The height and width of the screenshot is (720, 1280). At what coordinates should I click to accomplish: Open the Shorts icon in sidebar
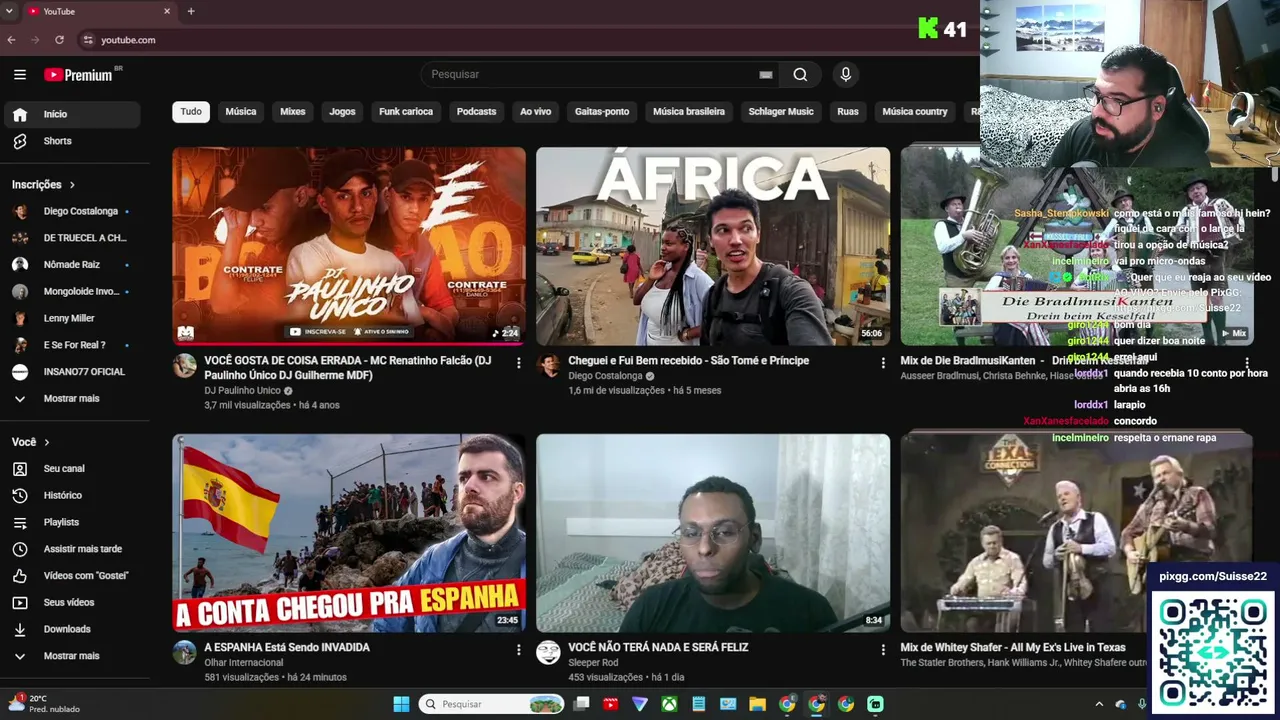click(20, 141)
